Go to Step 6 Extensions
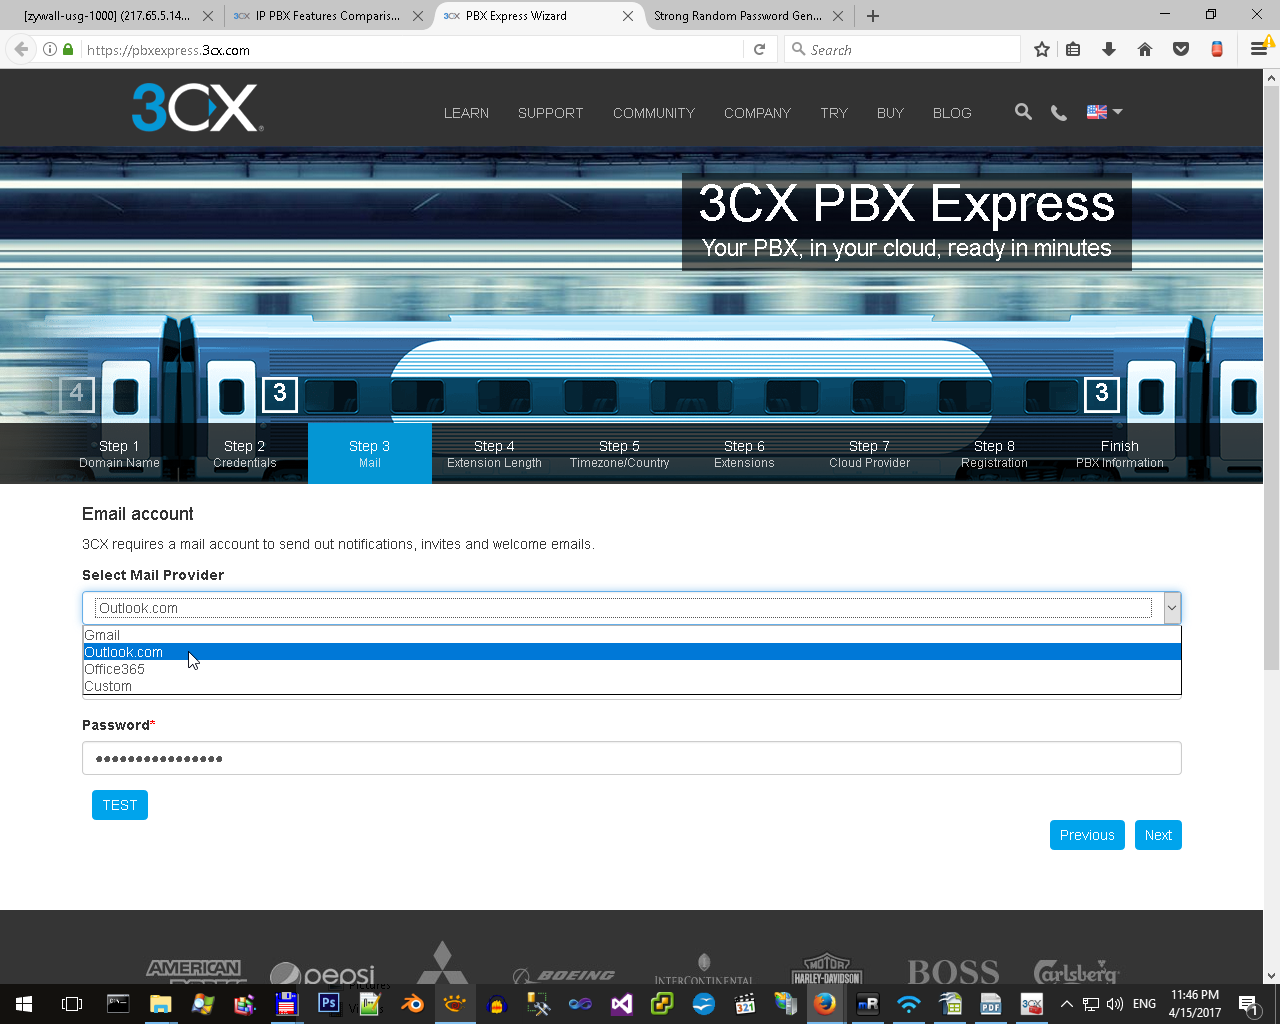 tap(744, 454)
